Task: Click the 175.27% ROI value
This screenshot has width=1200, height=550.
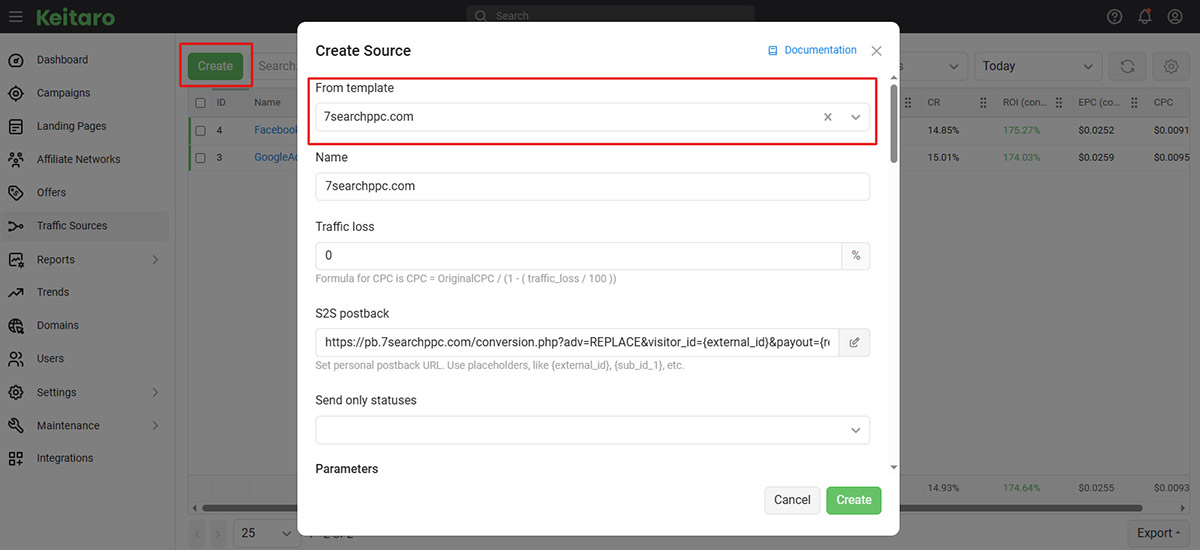Action: click(1021, 130)
